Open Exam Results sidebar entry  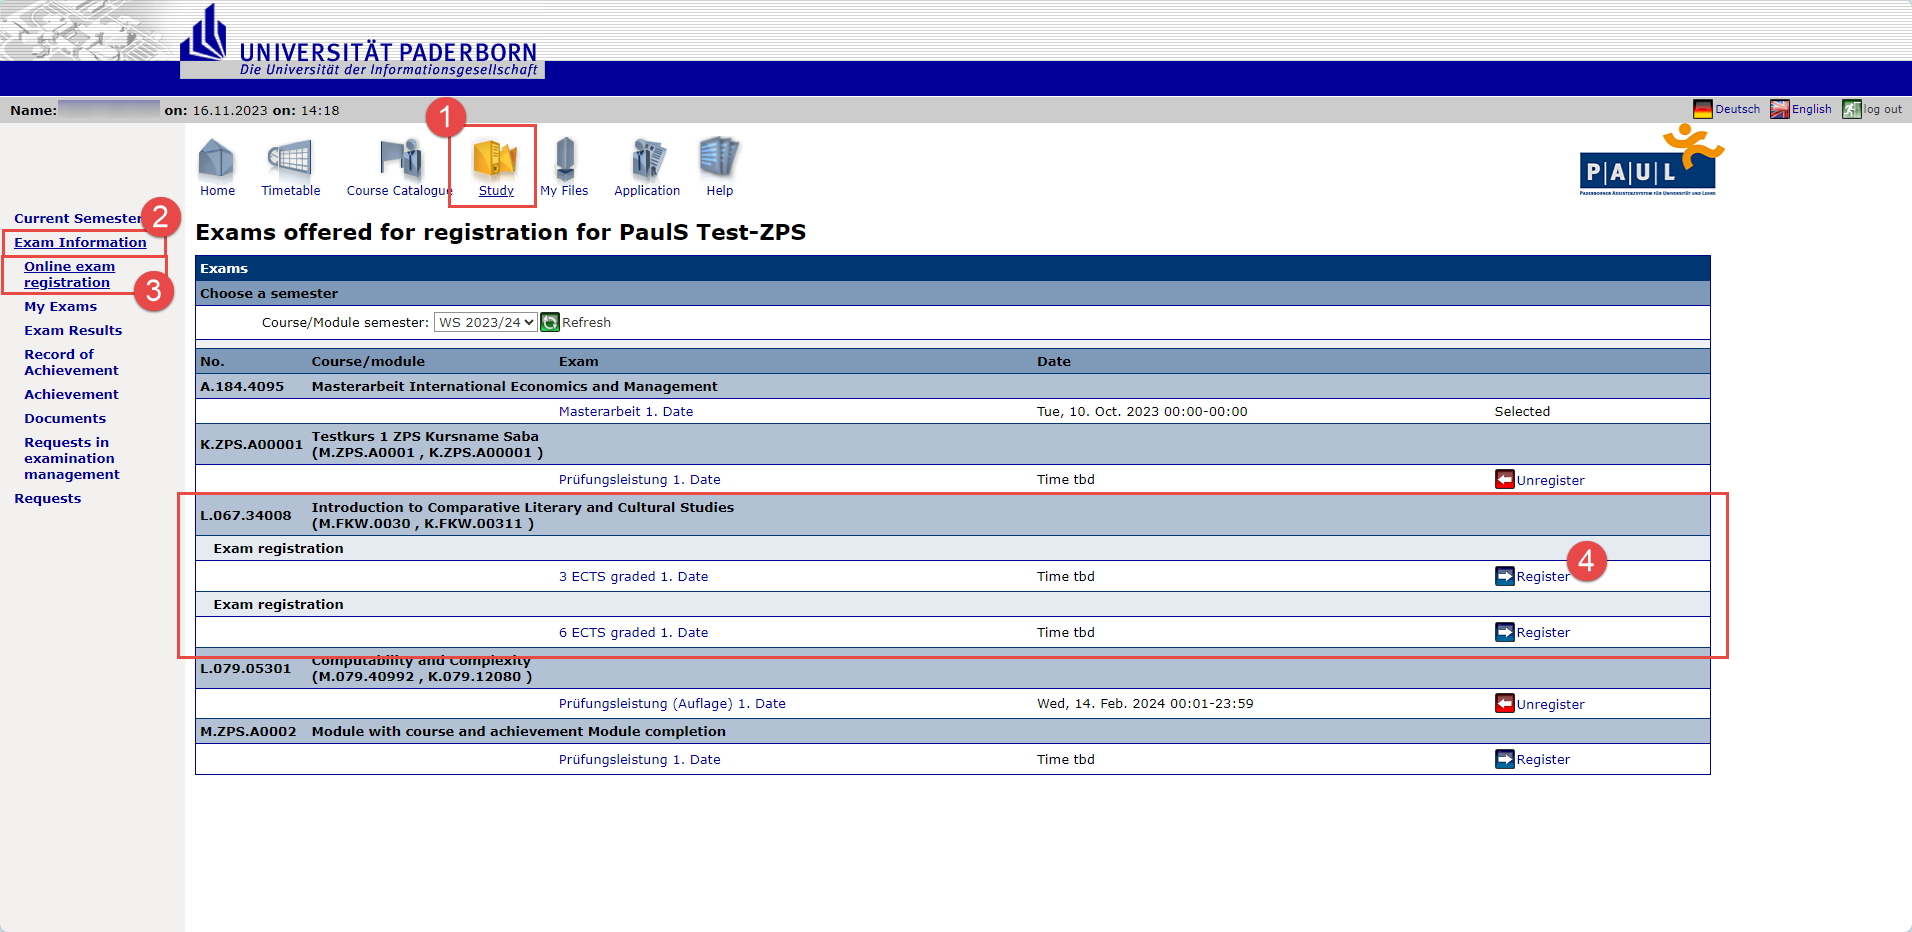point(73,330)
